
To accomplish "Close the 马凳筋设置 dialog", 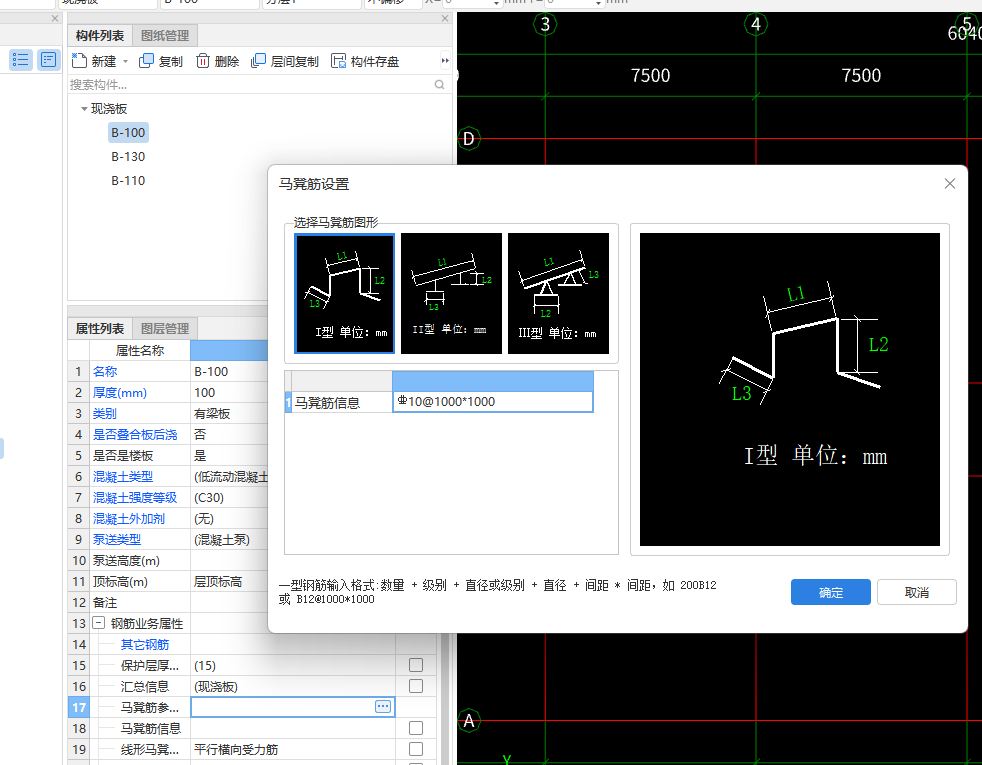I will click(949, 183).
